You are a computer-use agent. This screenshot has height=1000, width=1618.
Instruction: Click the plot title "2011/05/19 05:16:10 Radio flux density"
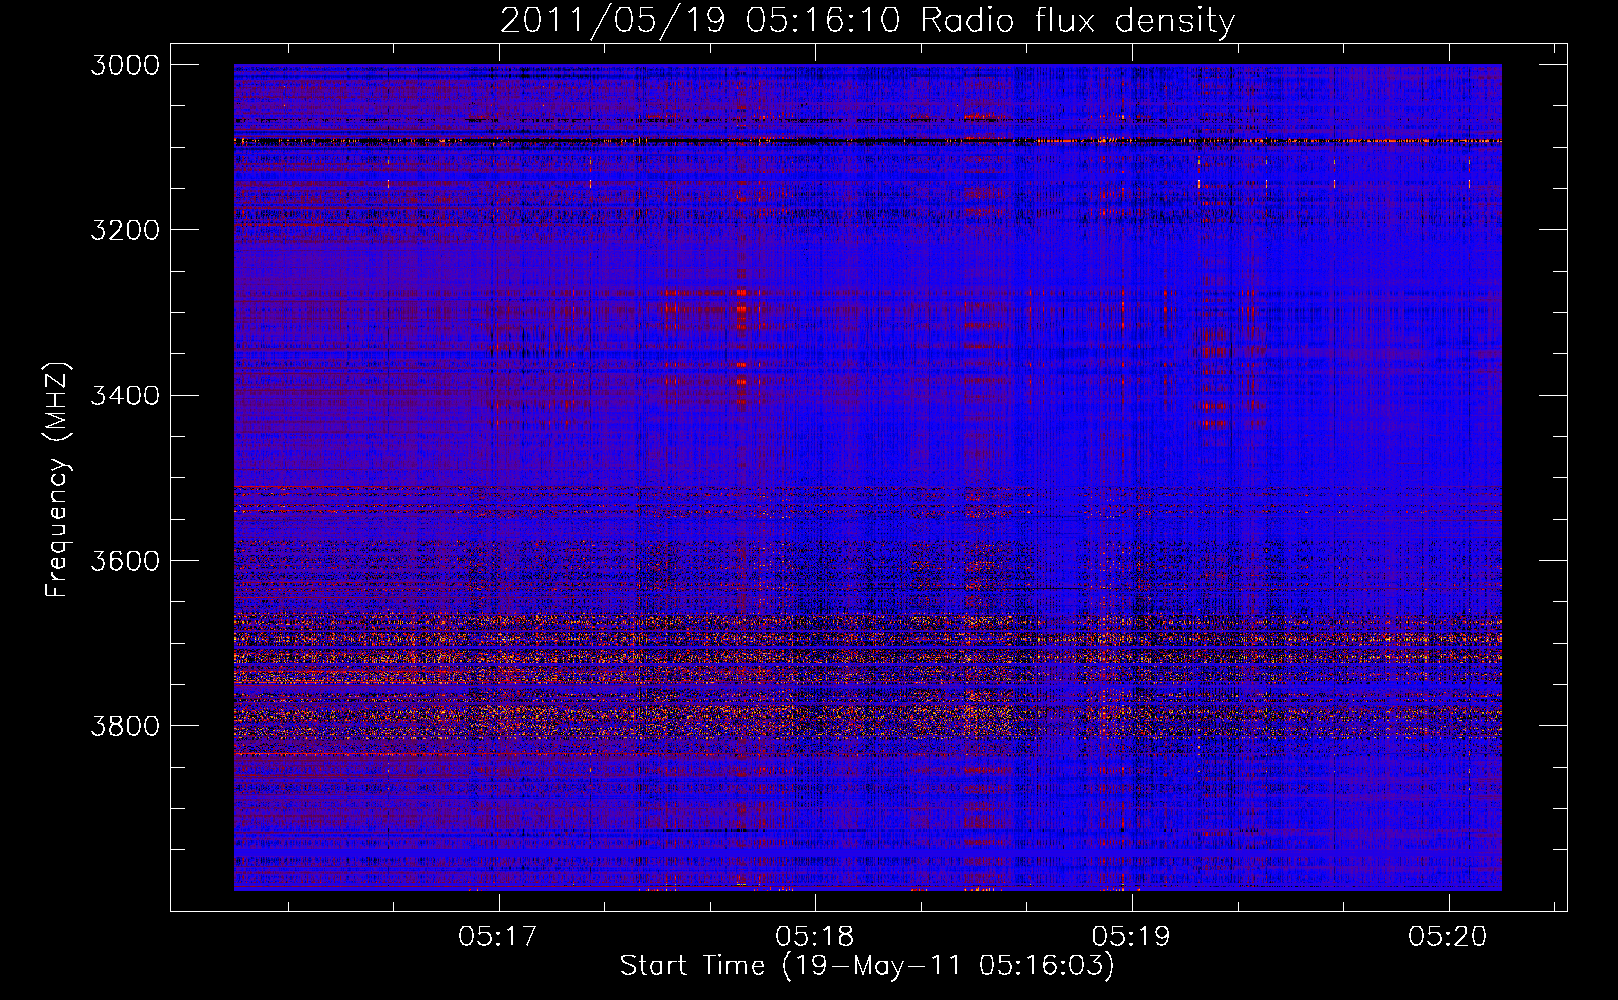click(x=867, y=20)
